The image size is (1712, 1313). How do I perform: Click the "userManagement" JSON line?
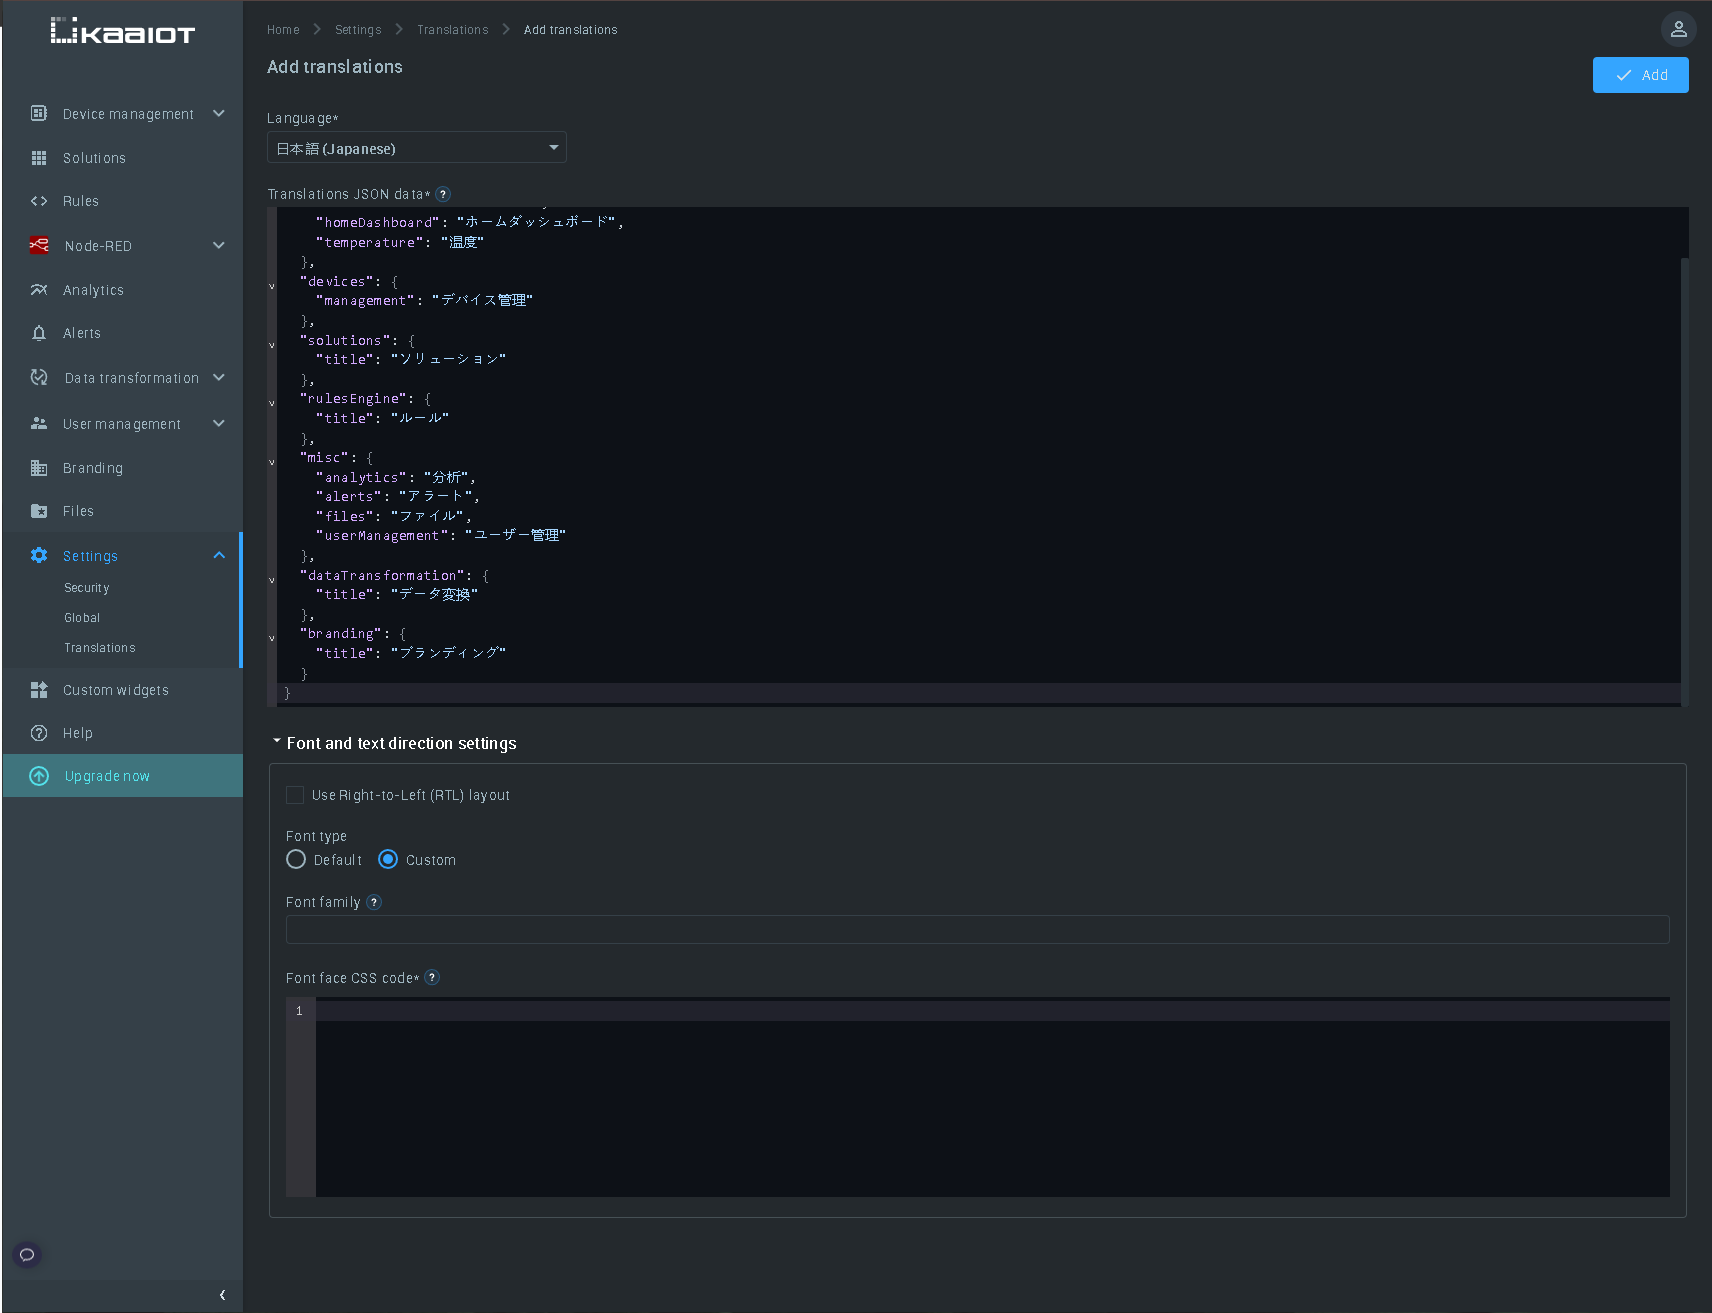[x=441, y=536]
